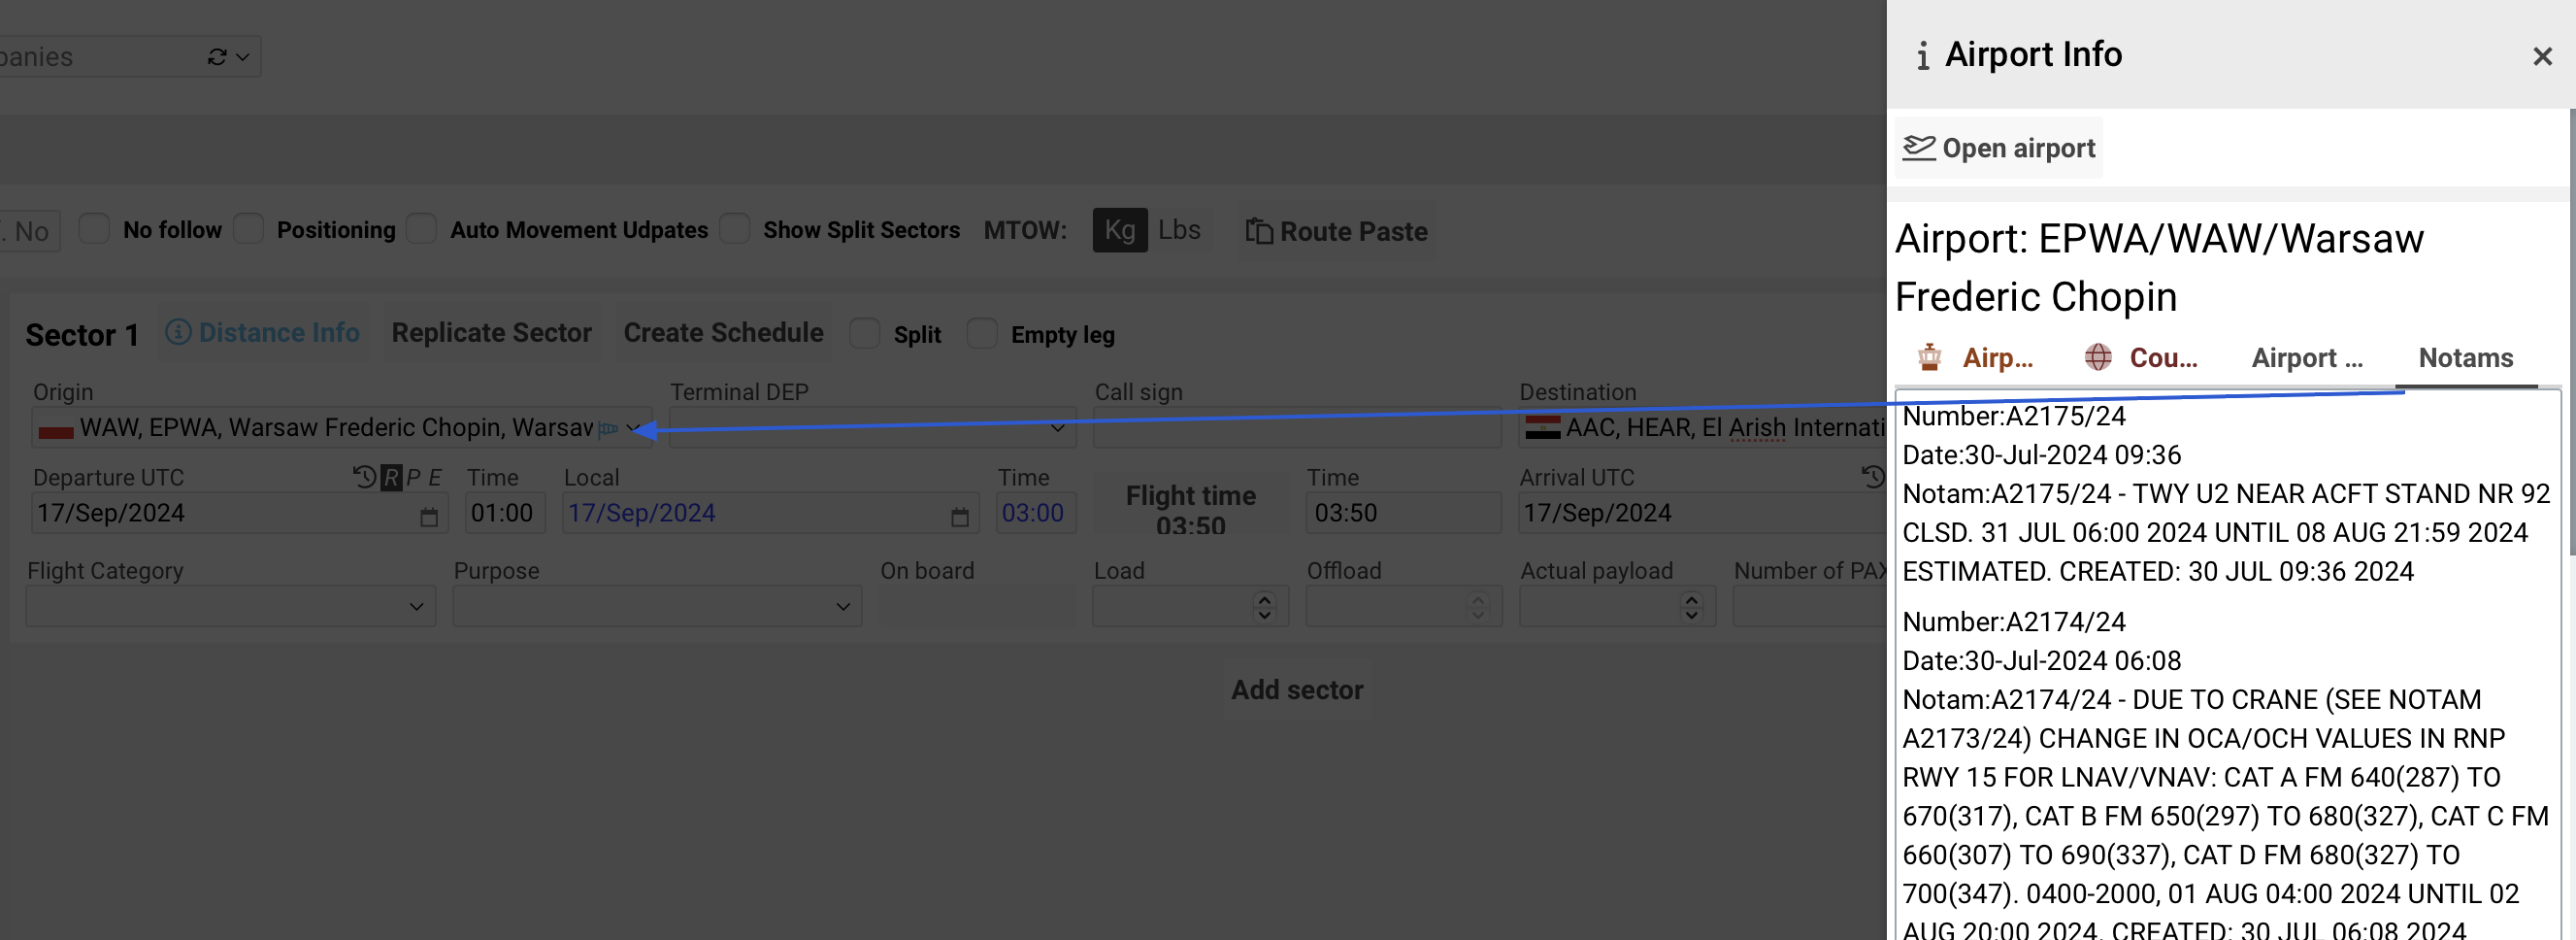The width and height of the screenshot is (2576, 940).
Task: Click the windsock airport info icon in Origin field
Action: tap(607, 429)
